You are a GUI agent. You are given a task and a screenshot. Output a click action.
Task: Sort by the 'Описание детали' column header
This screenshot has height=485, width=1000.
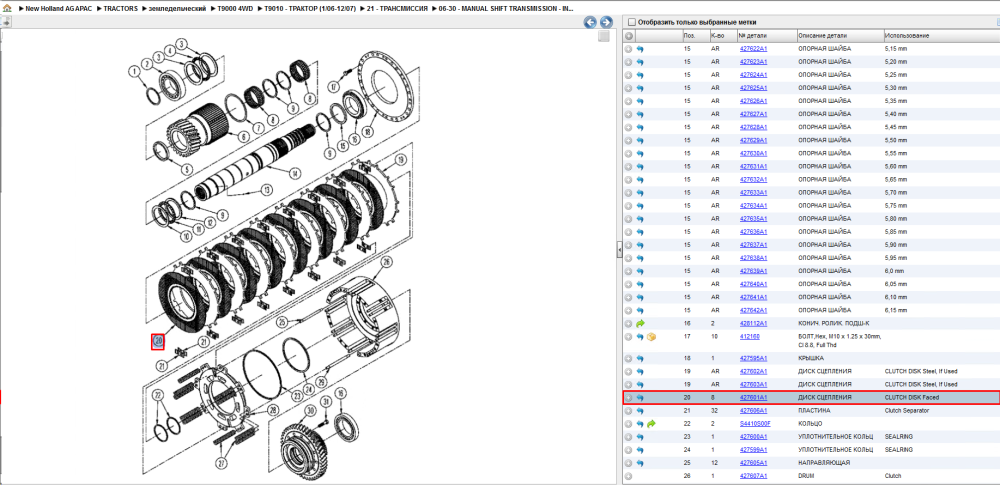point(840,36)
